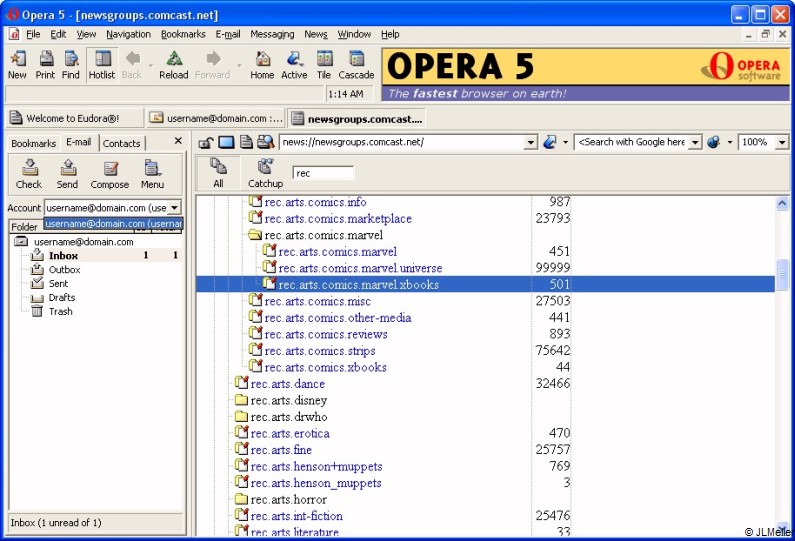795x541 pixels.
Task: Click the padlock security icon
Action: 205,142
